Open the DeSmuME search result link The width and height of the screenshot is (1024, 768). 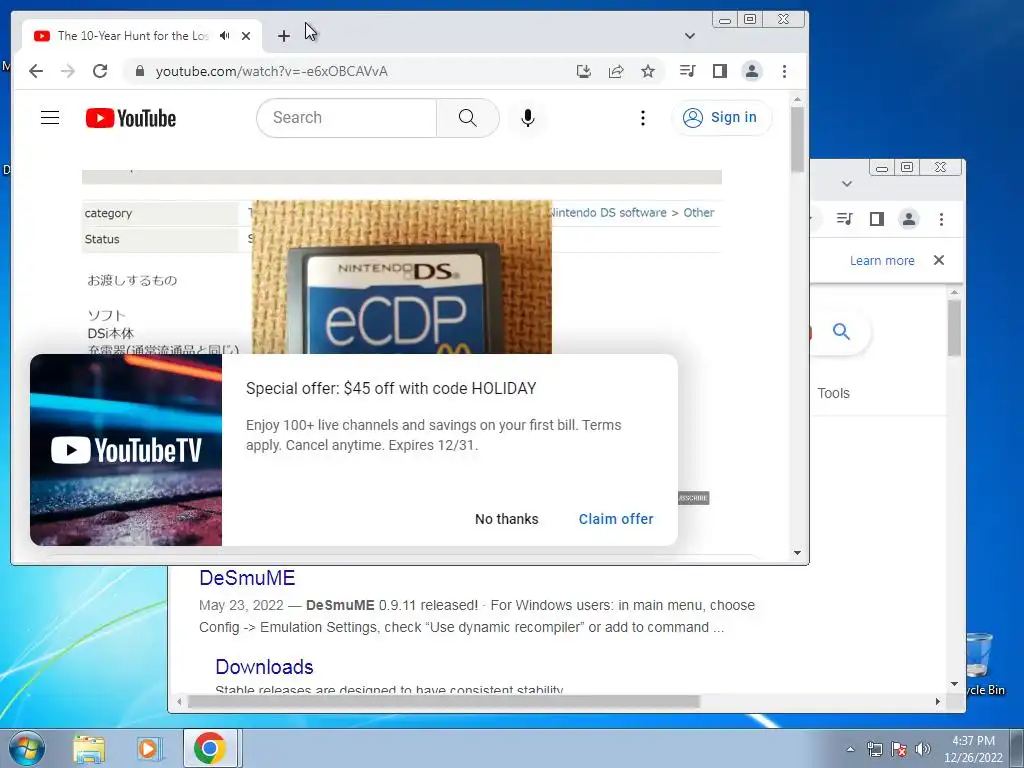(247, 578)
